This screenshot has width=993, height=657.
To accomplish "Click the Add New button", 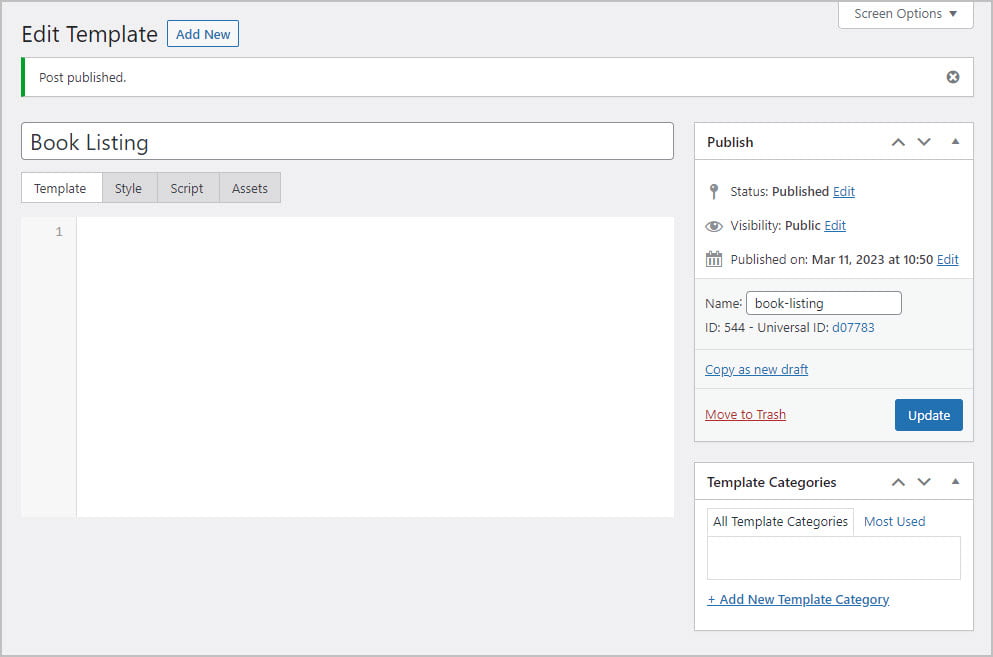I will click(x=203, y=34).
